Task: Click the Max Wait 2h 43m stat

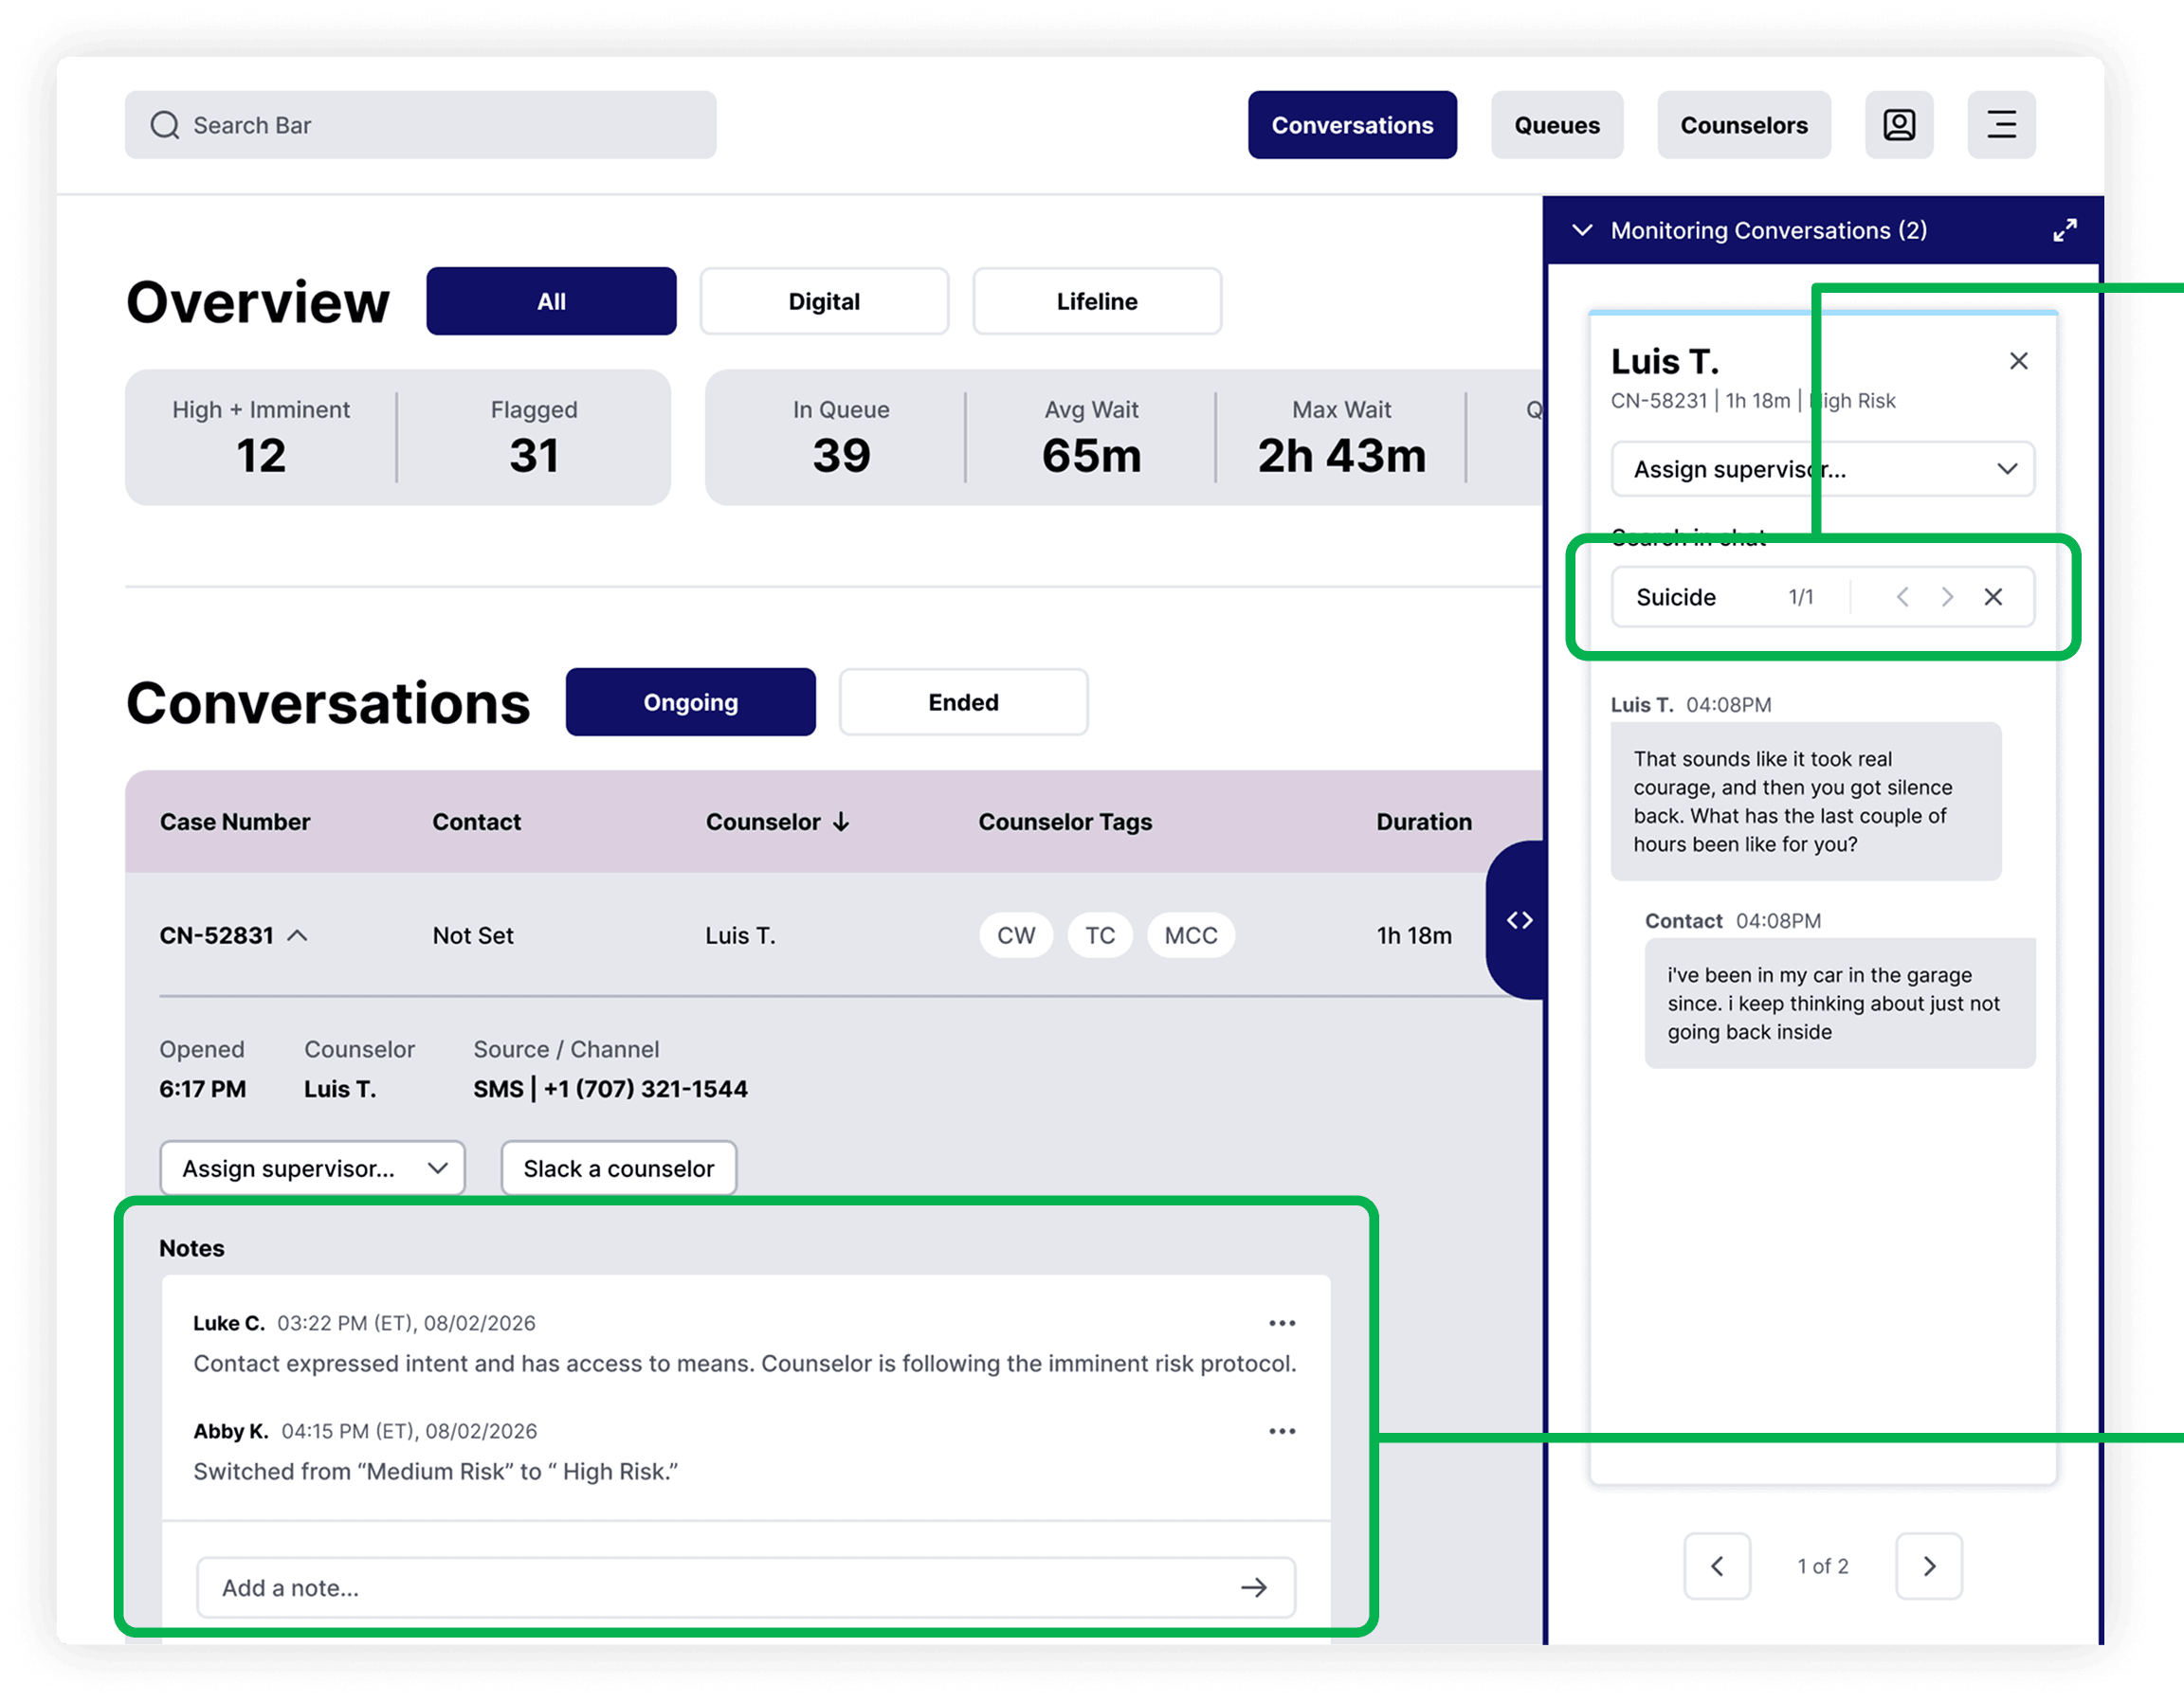Action: pos(1342,438)
